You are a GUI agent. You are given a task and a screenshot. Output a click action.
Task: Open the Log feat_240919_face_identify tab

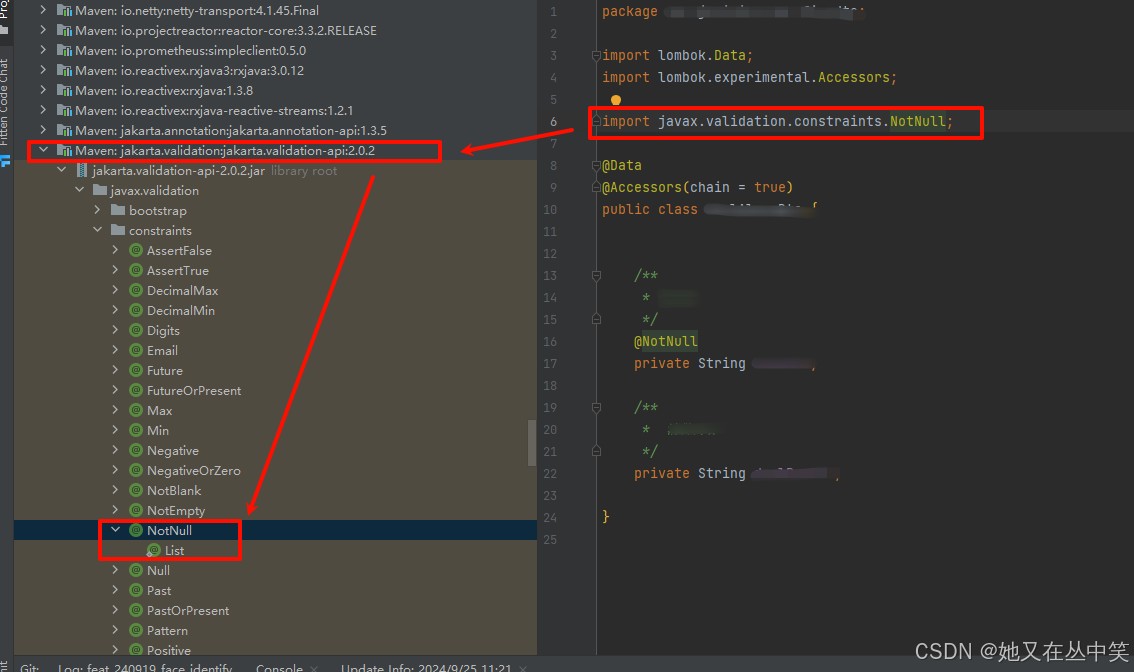point(145,667)
